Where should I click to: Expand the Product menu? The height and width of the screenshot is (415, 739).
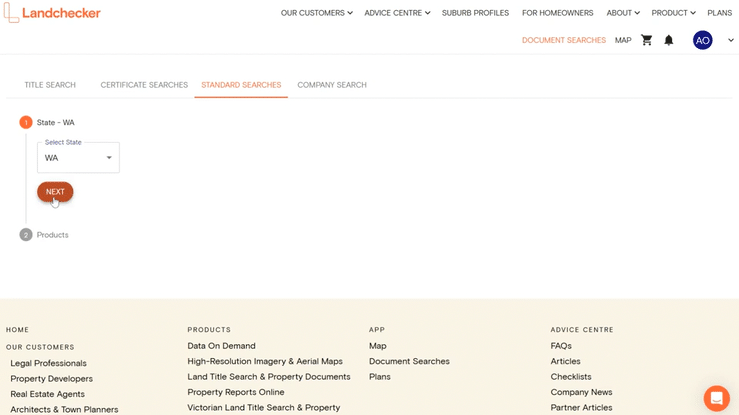point(673,13)
